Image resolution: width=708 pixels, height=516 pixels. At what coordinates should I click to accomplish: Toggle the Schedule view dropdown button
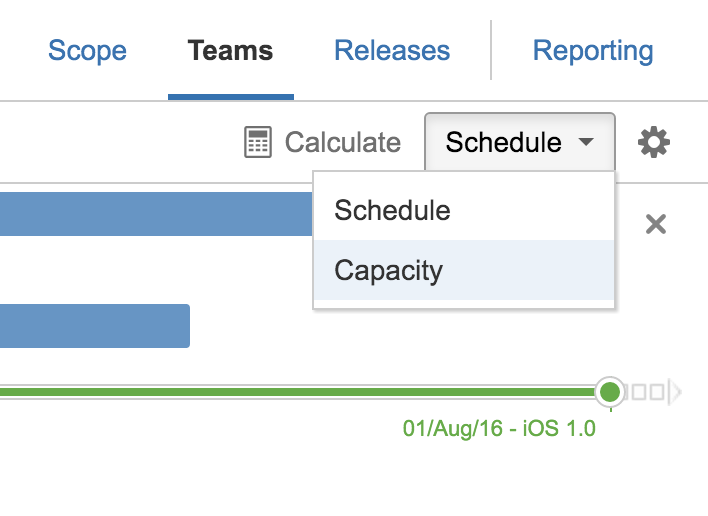520,142
